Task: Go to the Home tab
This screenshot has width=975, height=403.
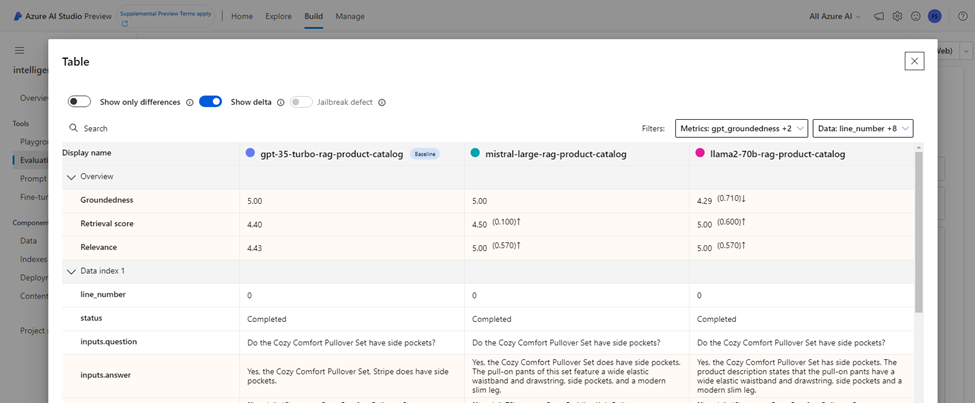Action: pos(242,16)
